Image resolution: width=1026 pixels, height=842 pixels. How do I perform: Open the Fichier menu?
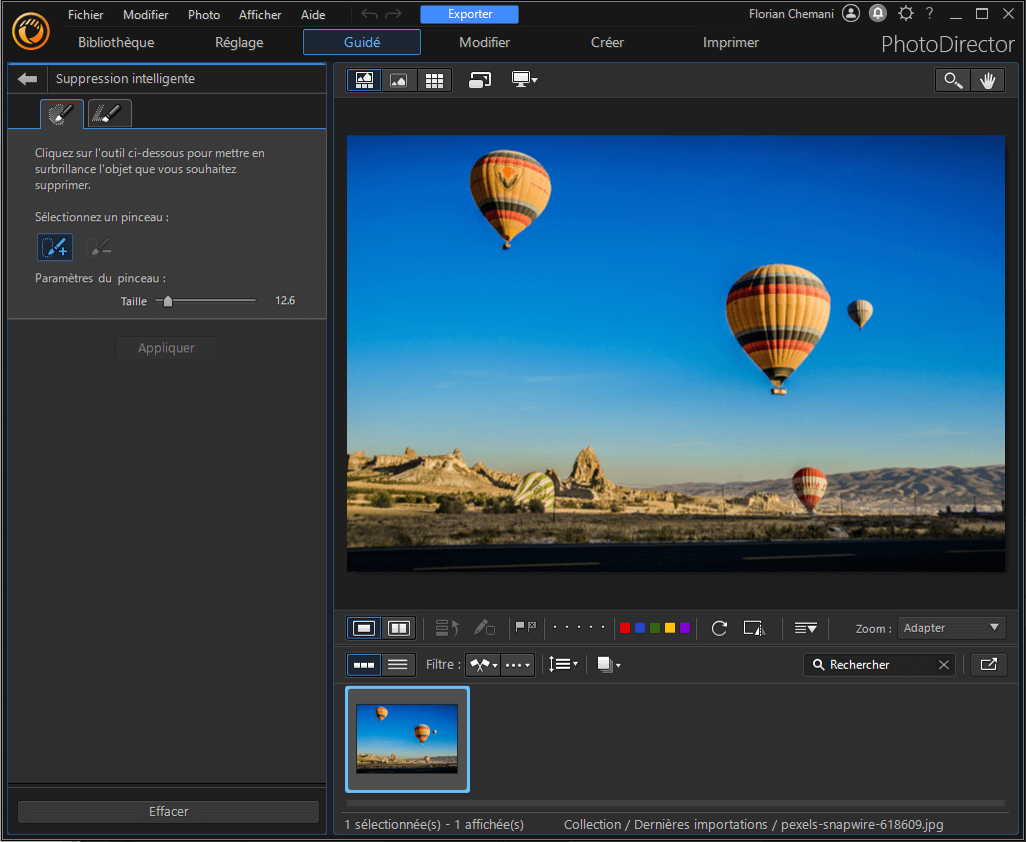[86, 15]
